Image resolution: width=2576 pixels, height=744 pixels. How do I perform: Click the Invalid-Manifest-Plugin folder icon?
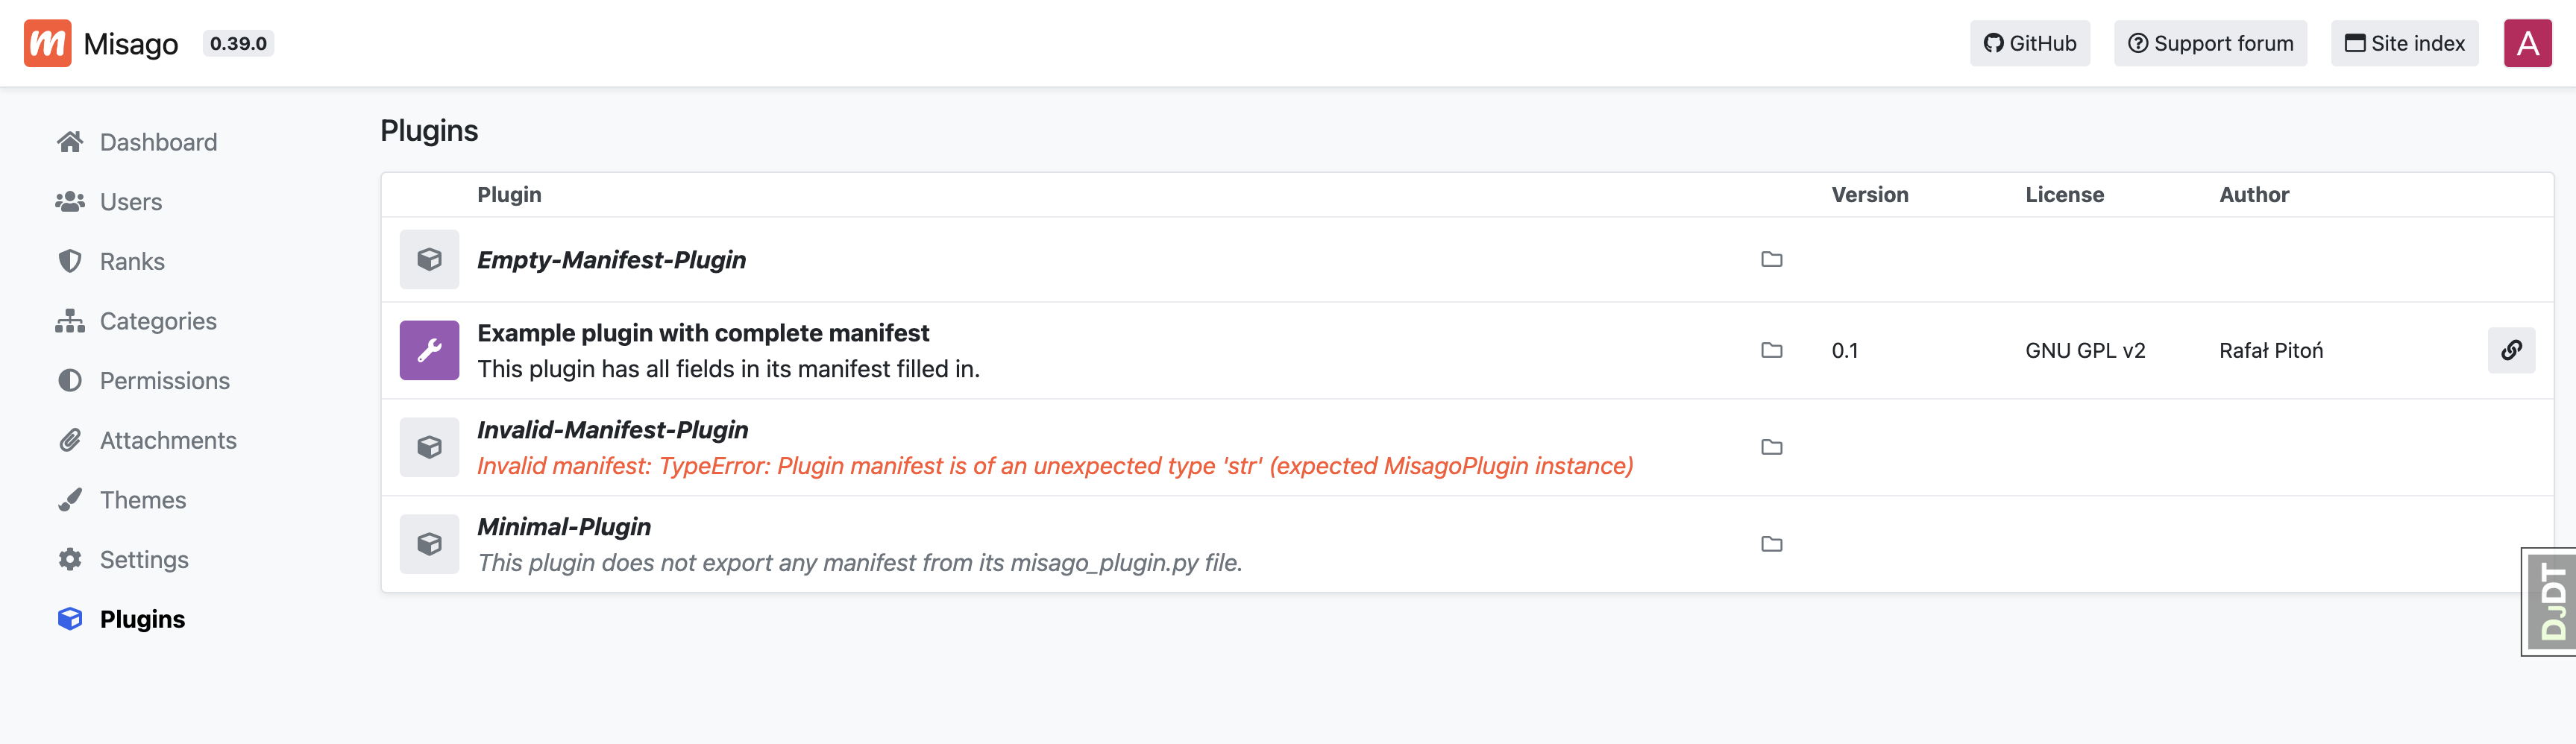(1771, 447)
